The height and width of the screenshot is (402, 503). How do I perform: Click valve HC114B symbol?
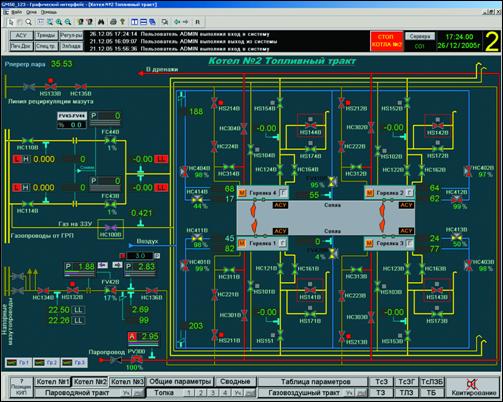pyautogui.click(x=28, y=204)
